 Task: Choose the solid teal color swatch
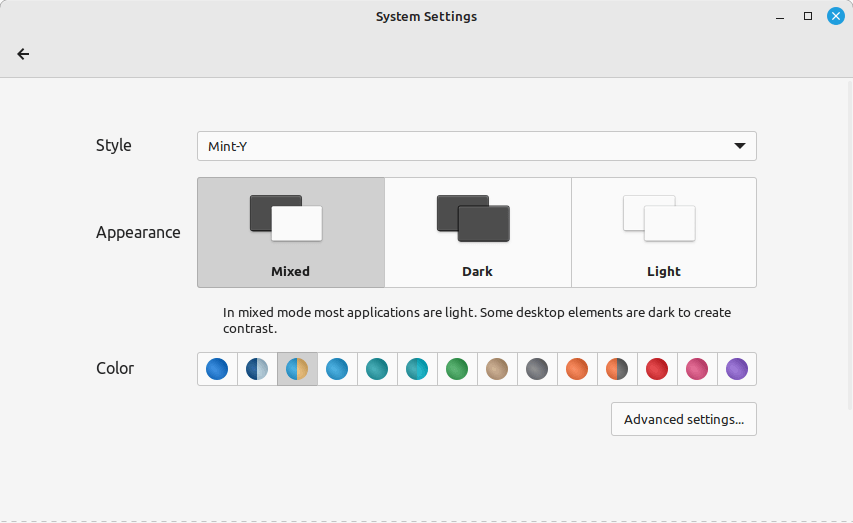tap(377, 369)
